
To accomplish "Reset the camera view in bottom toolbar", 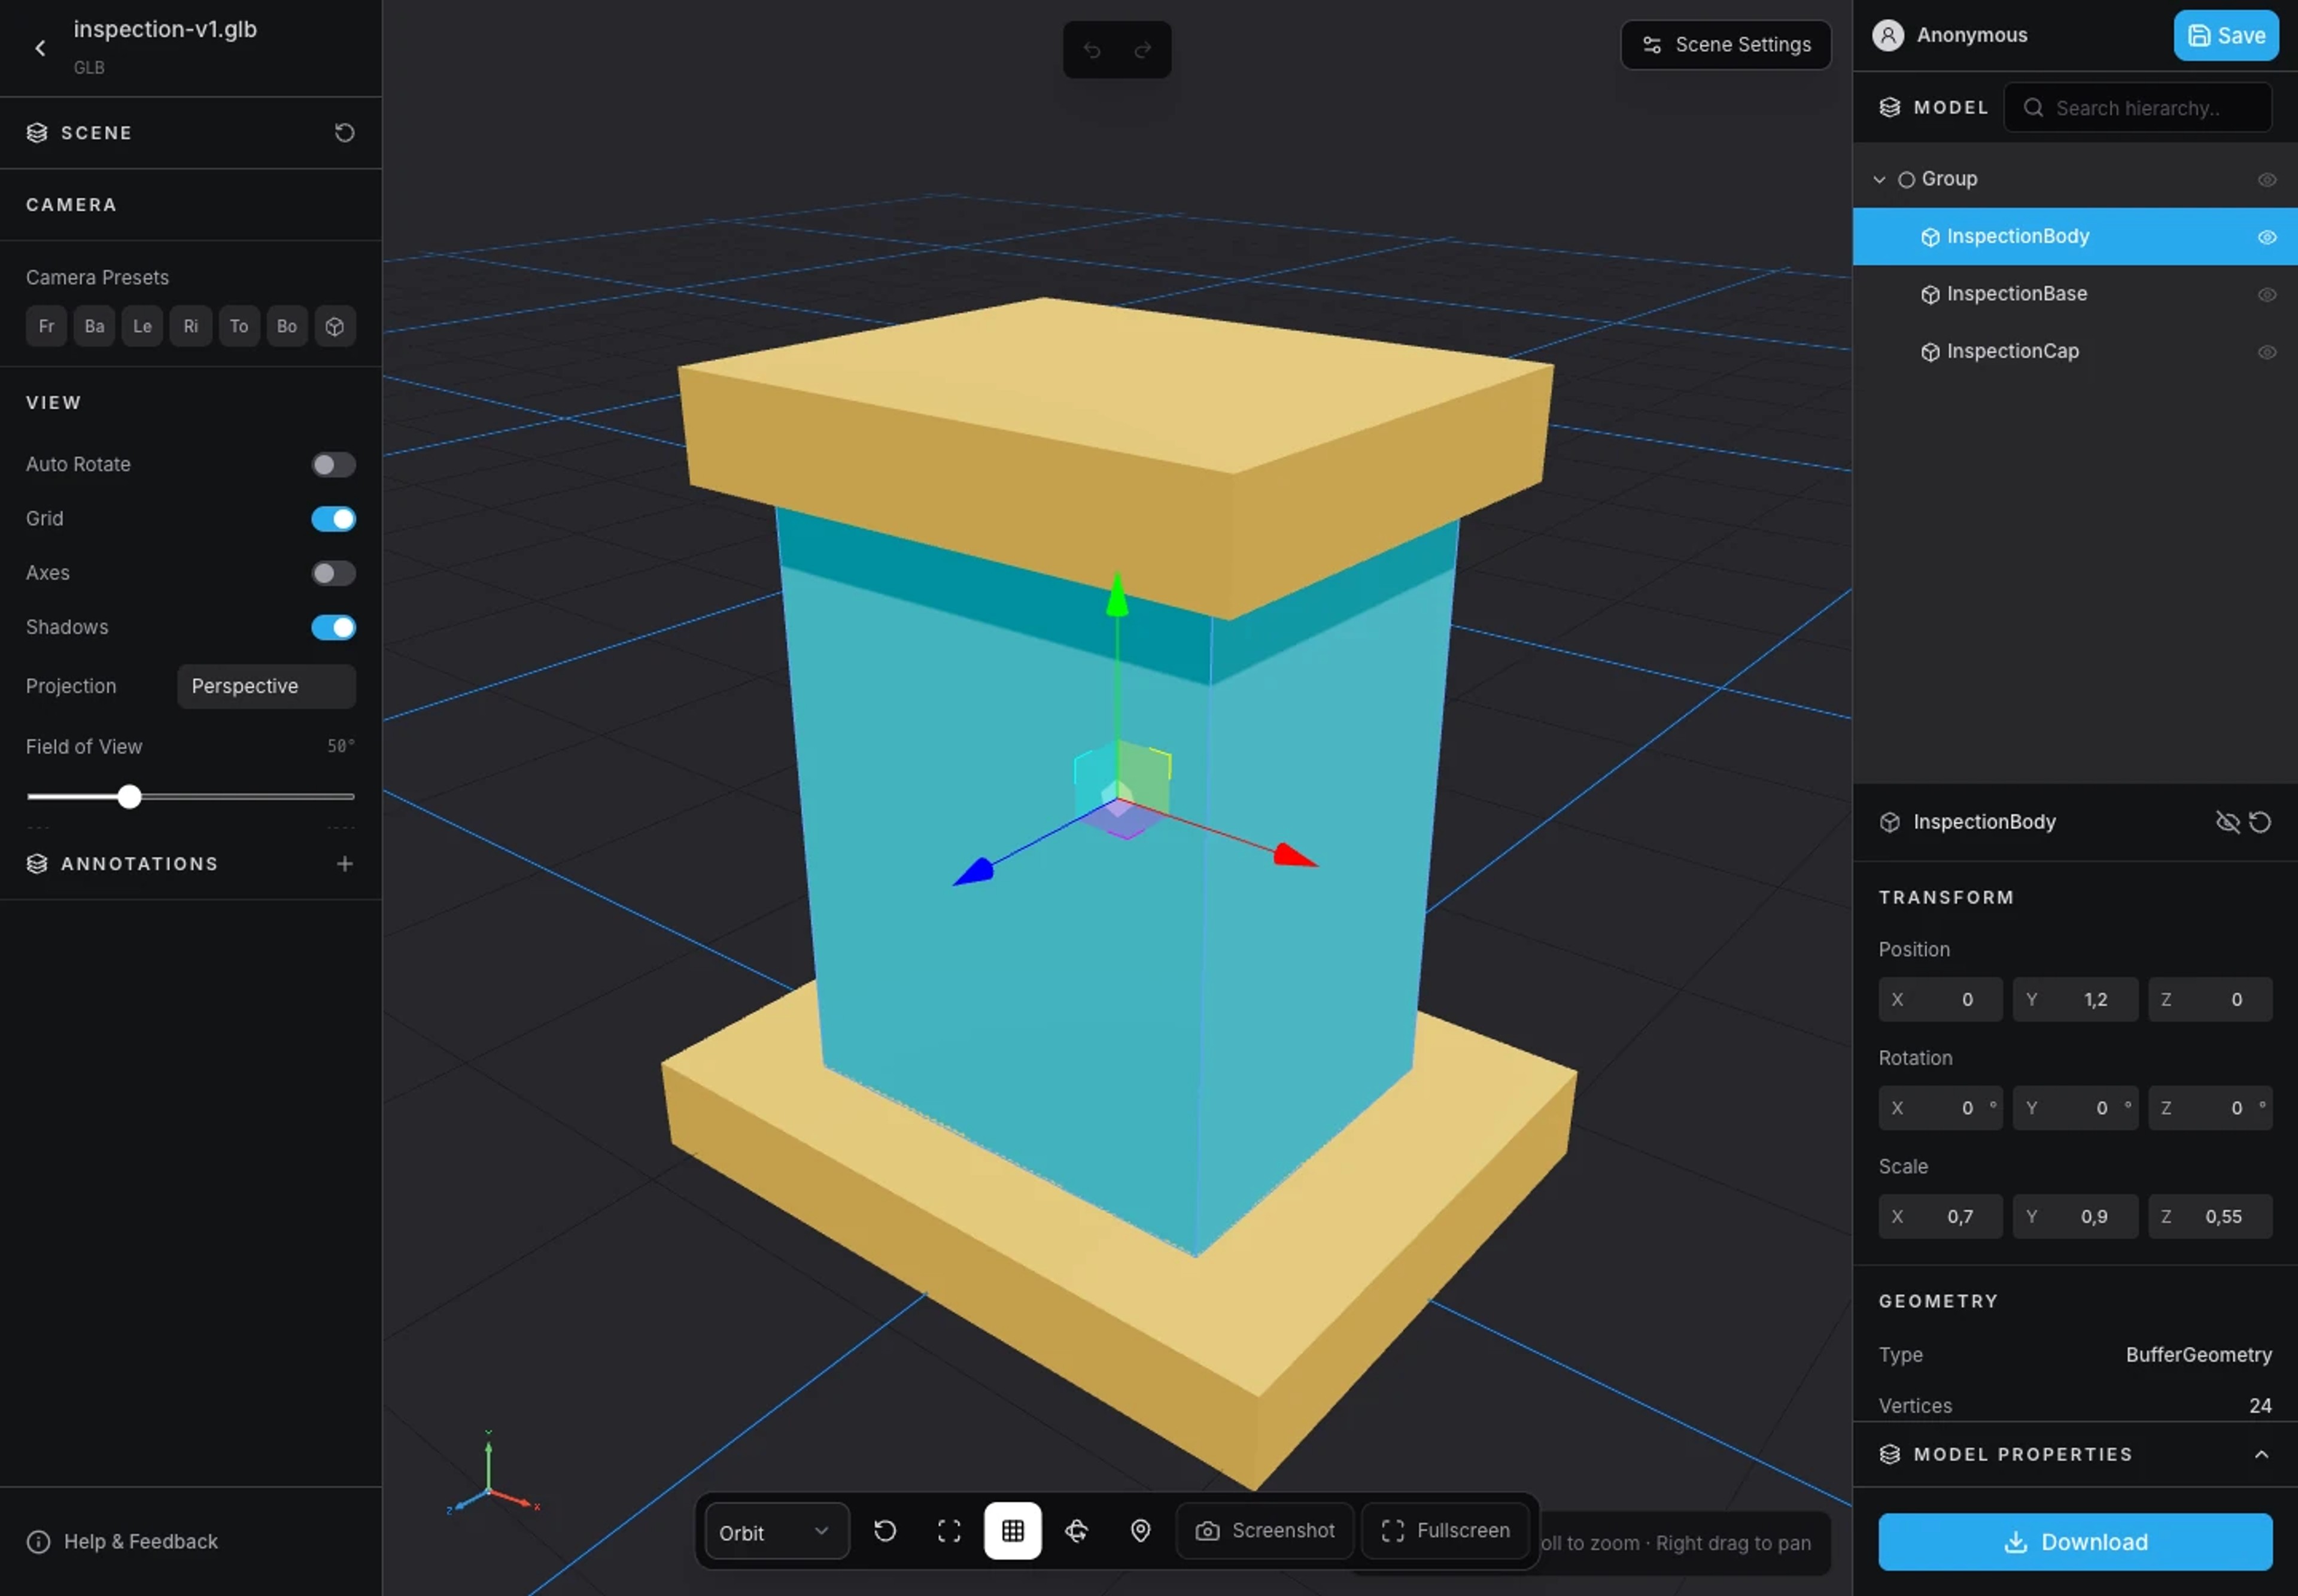I will (884, 1530).
